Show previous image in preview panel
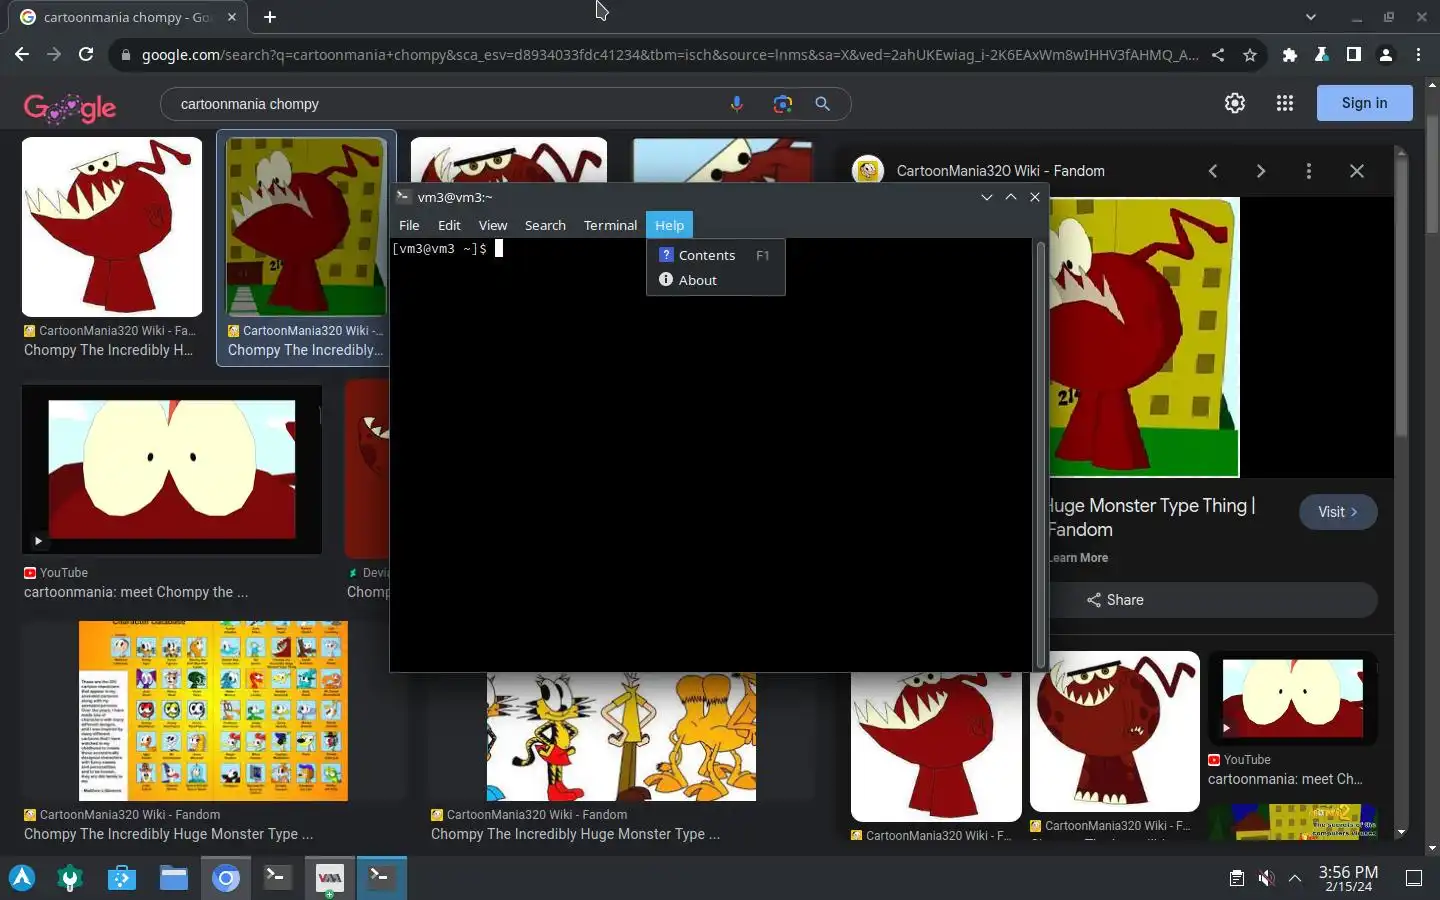The height and width of the screenshot is (900, 1440). [x=1213, y=171]
